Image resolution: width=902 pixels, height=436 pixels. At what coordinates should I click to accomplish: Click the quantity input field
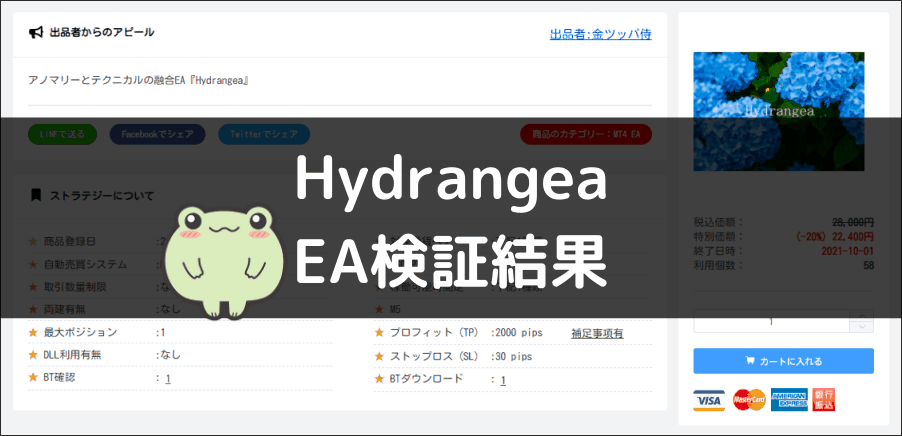(771, 321)
